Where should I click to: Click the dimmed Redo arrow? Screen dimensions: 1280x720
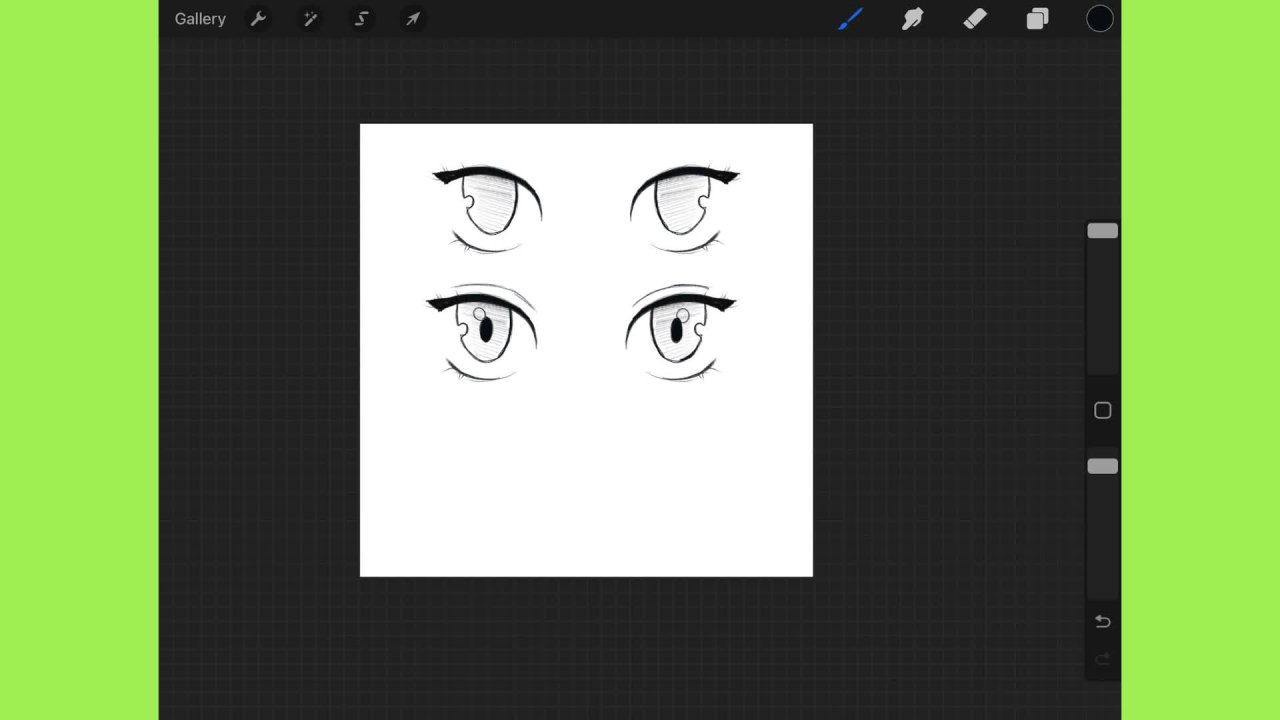tap(1102, 659)
